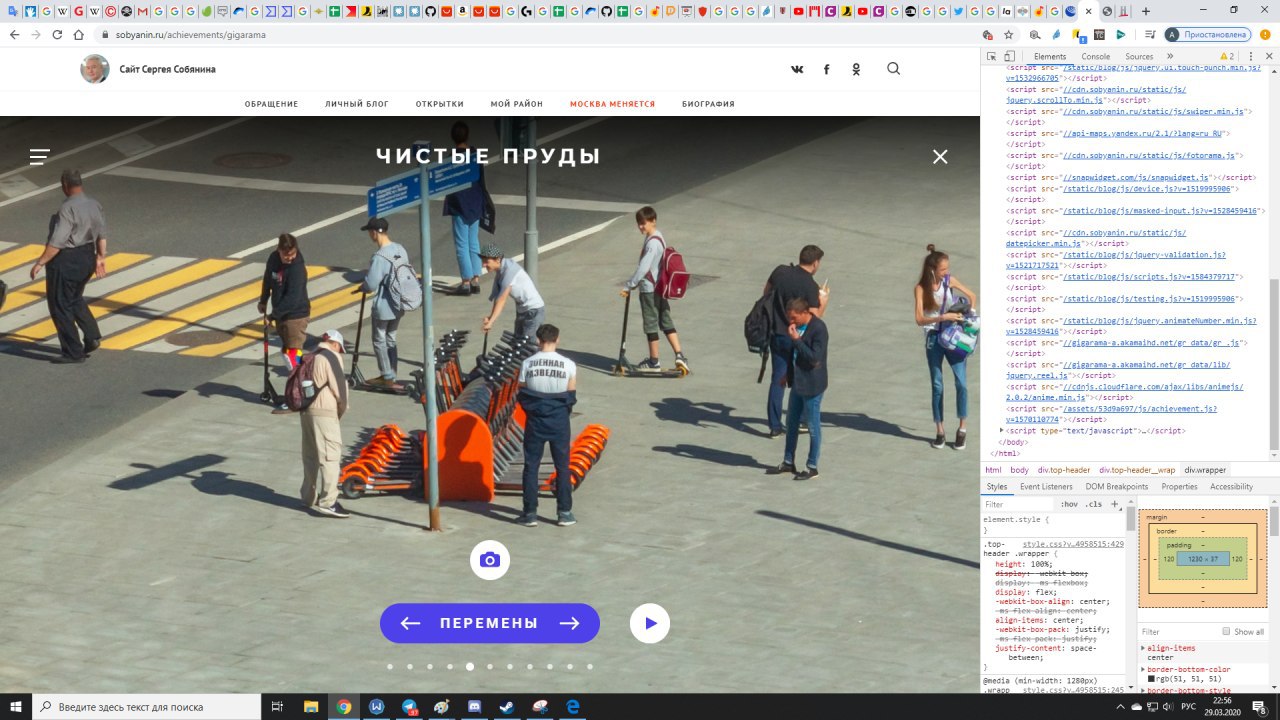This screenshot has width=1280, height=720.
Task: Expand the border-bottom-color computed property
Action: coord(1144,669)
